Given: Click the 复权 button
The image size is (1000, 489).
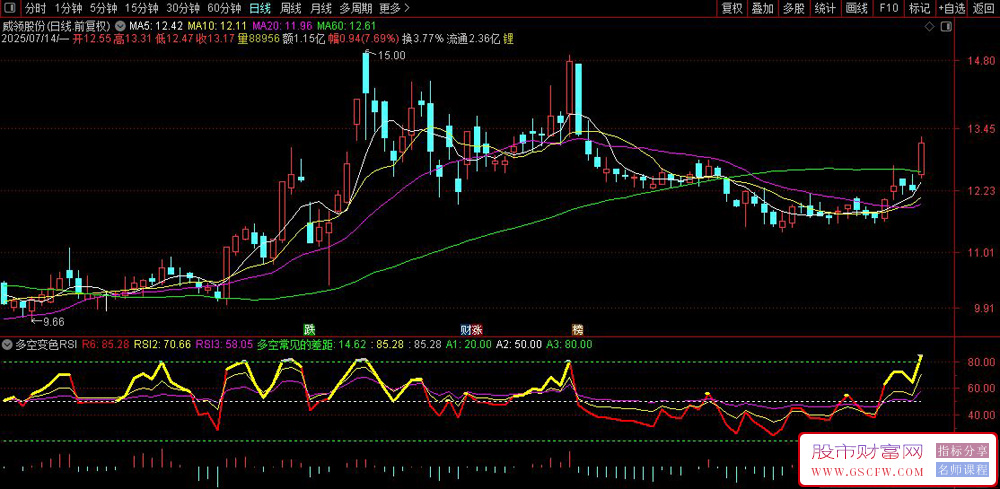Looking at the screenshot, I should click(x=732, y=8).
